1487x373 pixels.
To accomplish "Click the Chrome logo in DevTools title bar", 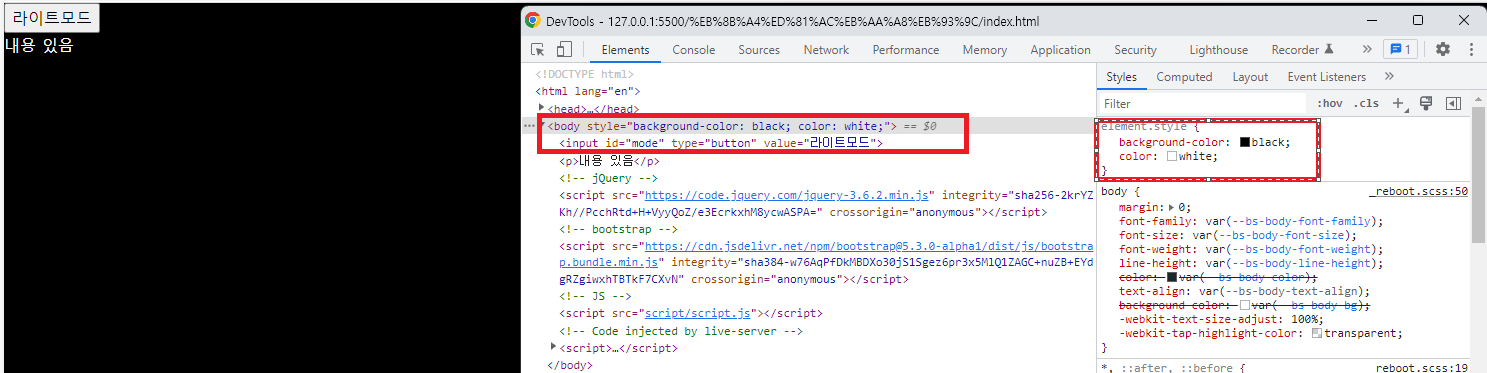I will (x=533, y=20).
